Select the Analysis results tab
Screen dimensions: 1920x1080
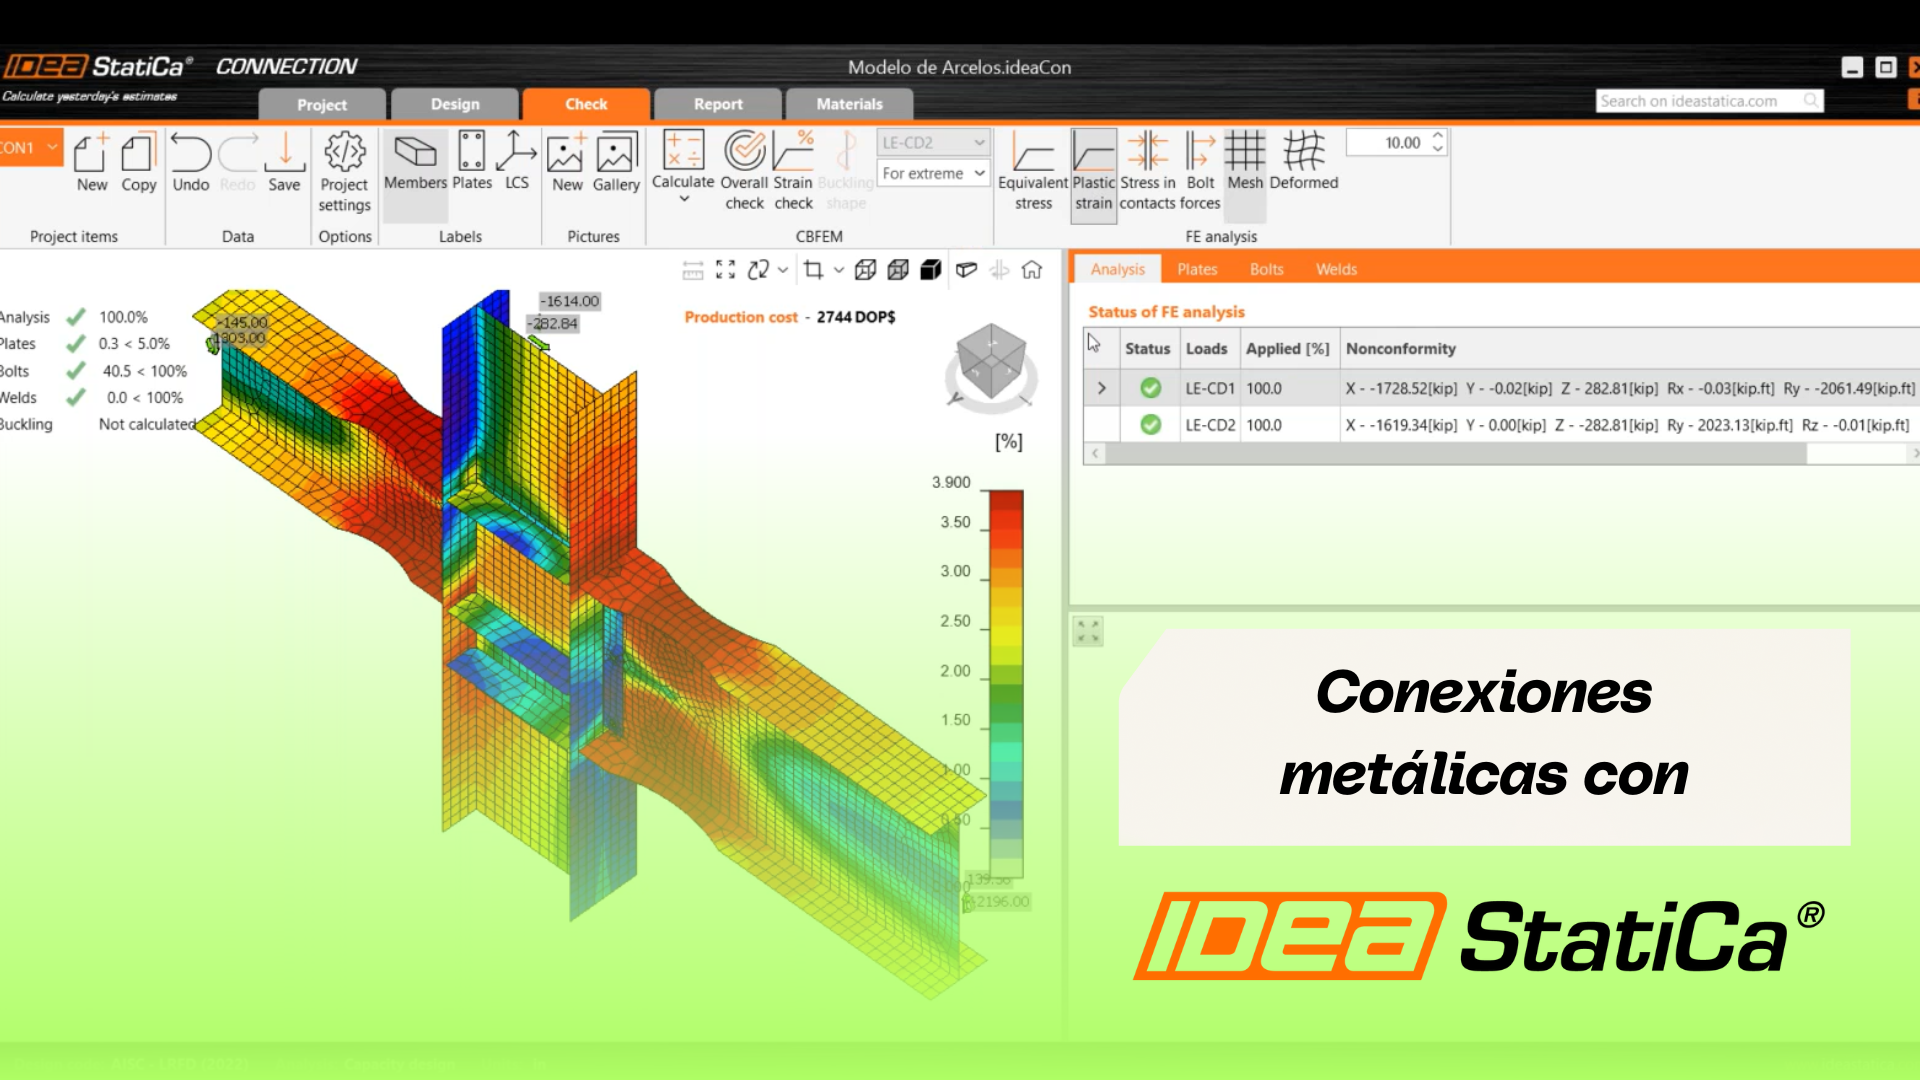(x=1117, y=269)
